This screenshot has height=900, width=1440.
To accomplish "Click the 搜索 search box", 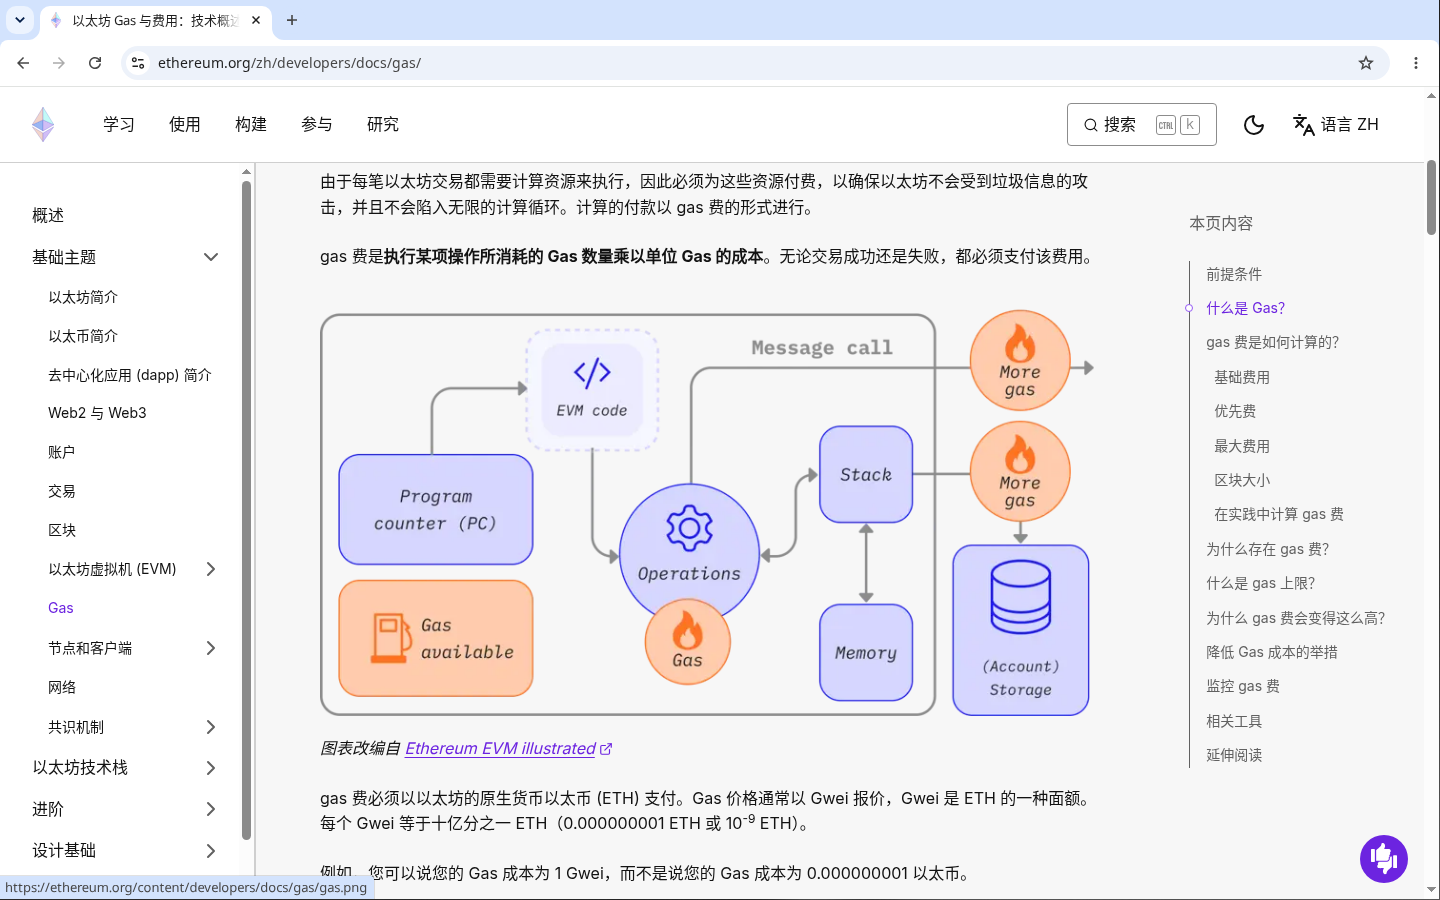I will 1141,125.
